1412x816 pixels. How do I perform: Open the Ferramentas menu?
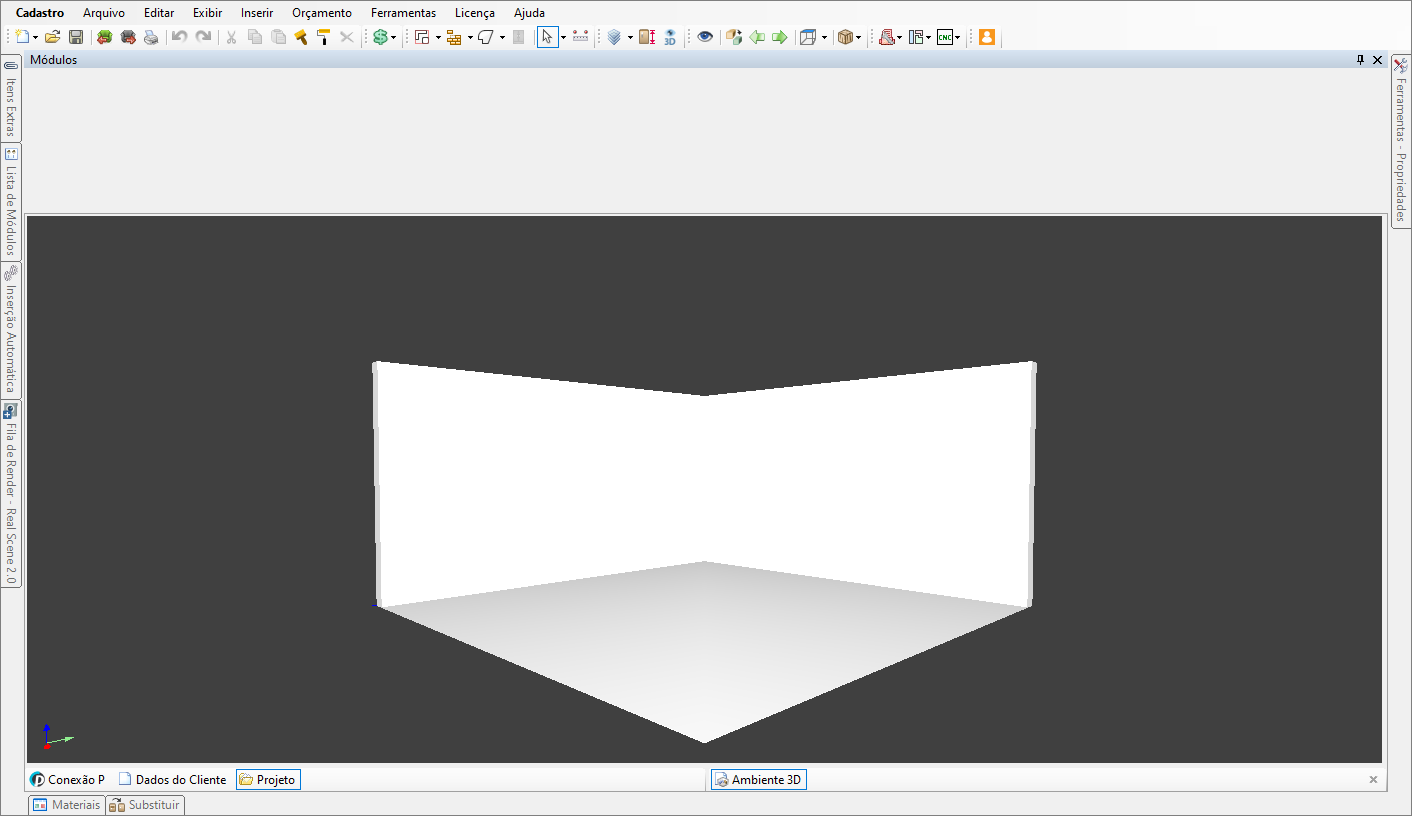403,13
